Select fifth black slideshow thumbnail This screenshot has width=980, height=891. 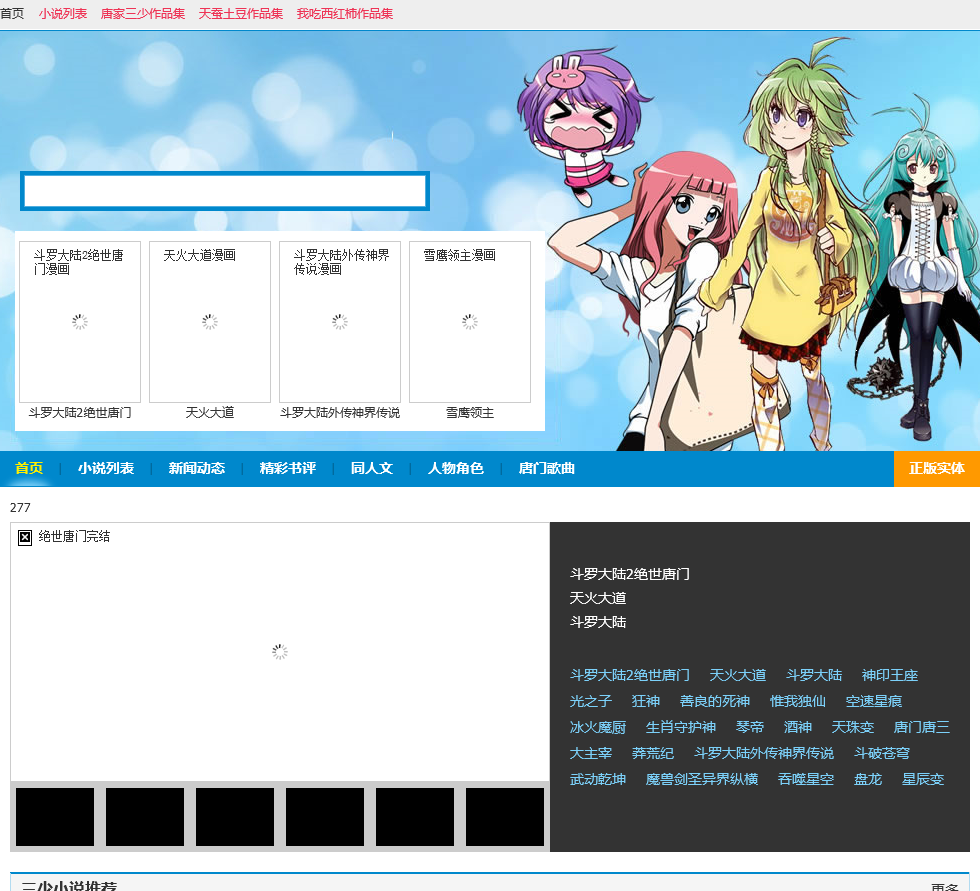[x=415, y=817]
